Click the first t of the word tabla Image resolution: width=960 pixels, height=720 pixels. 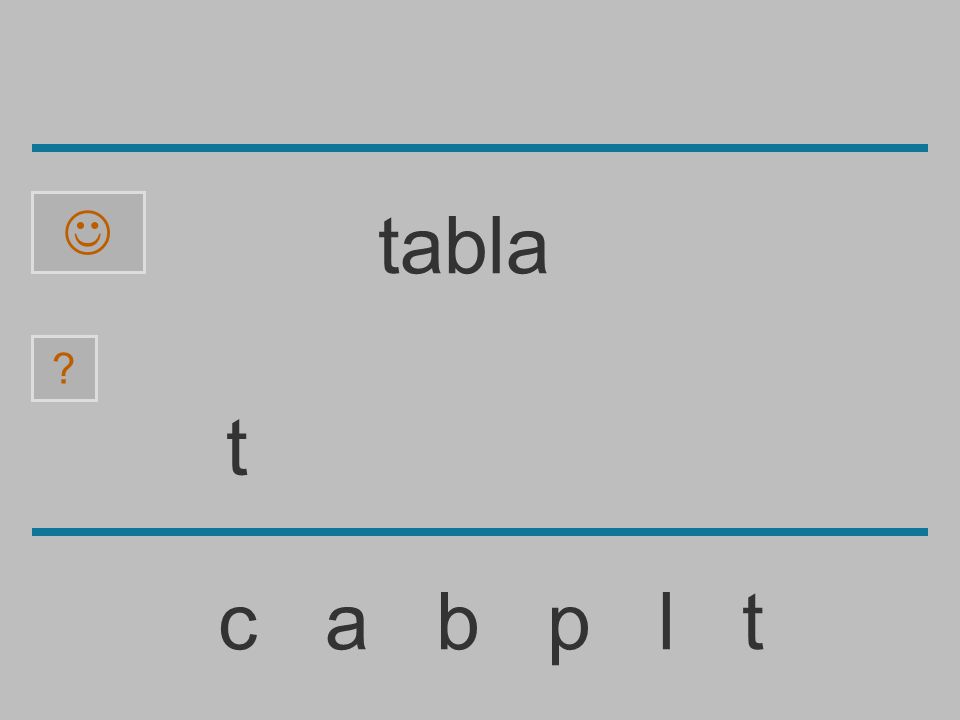click(x=389, y=247)
